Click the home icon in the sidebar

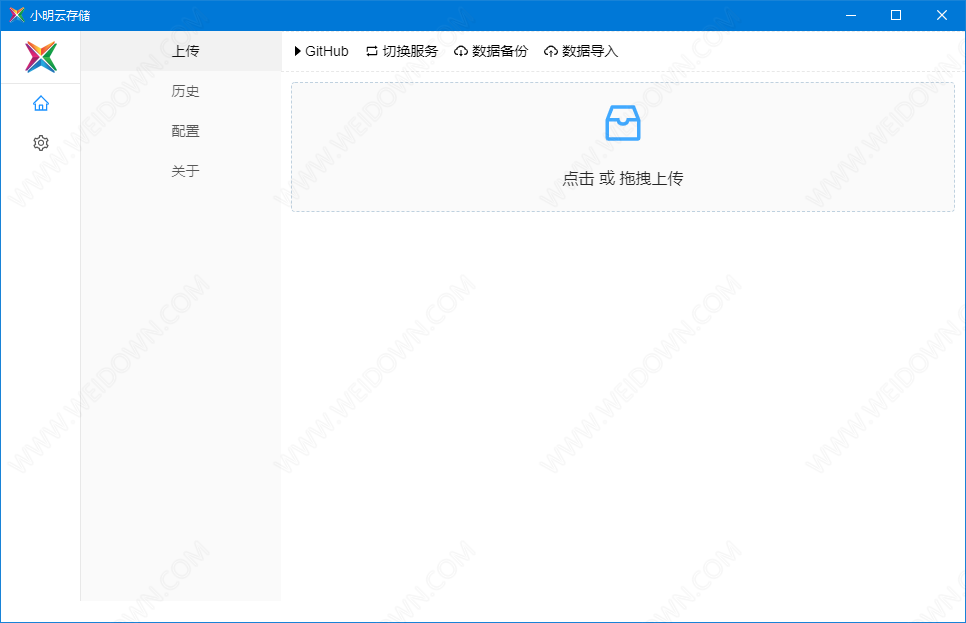[41, 103]
